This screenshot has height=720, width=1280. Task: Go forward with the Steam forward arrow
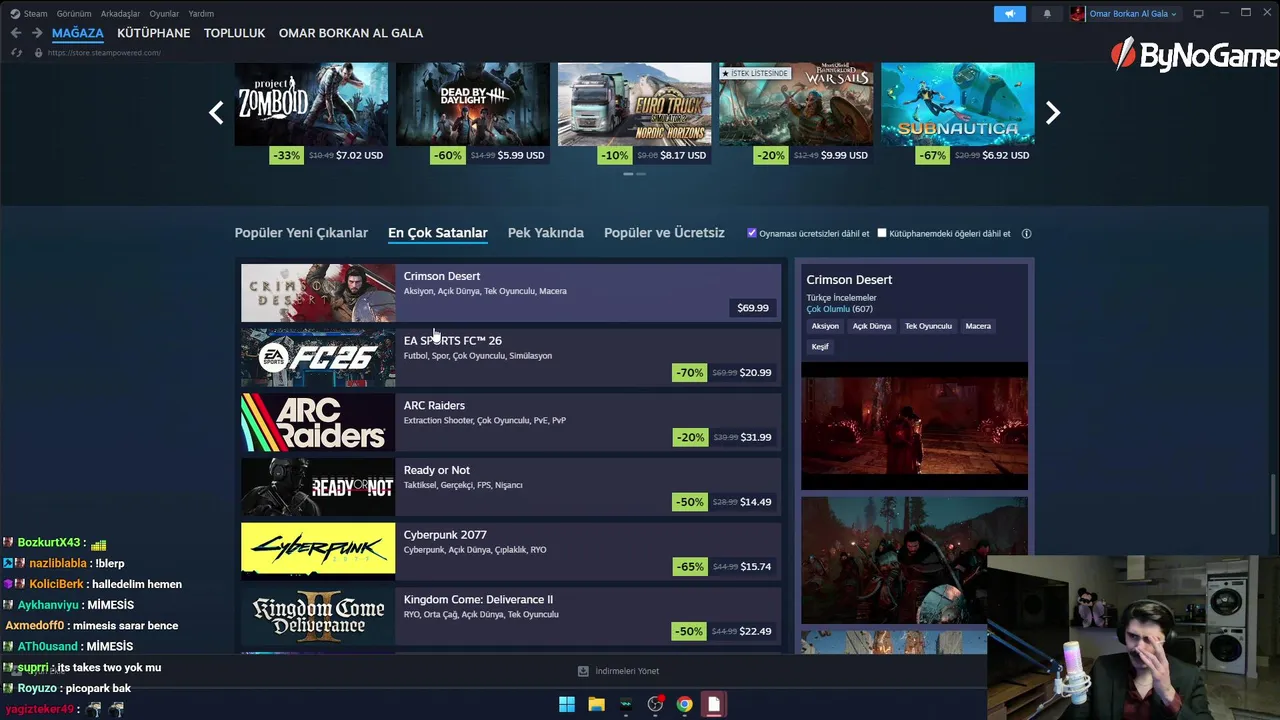[x=37, y=33]
